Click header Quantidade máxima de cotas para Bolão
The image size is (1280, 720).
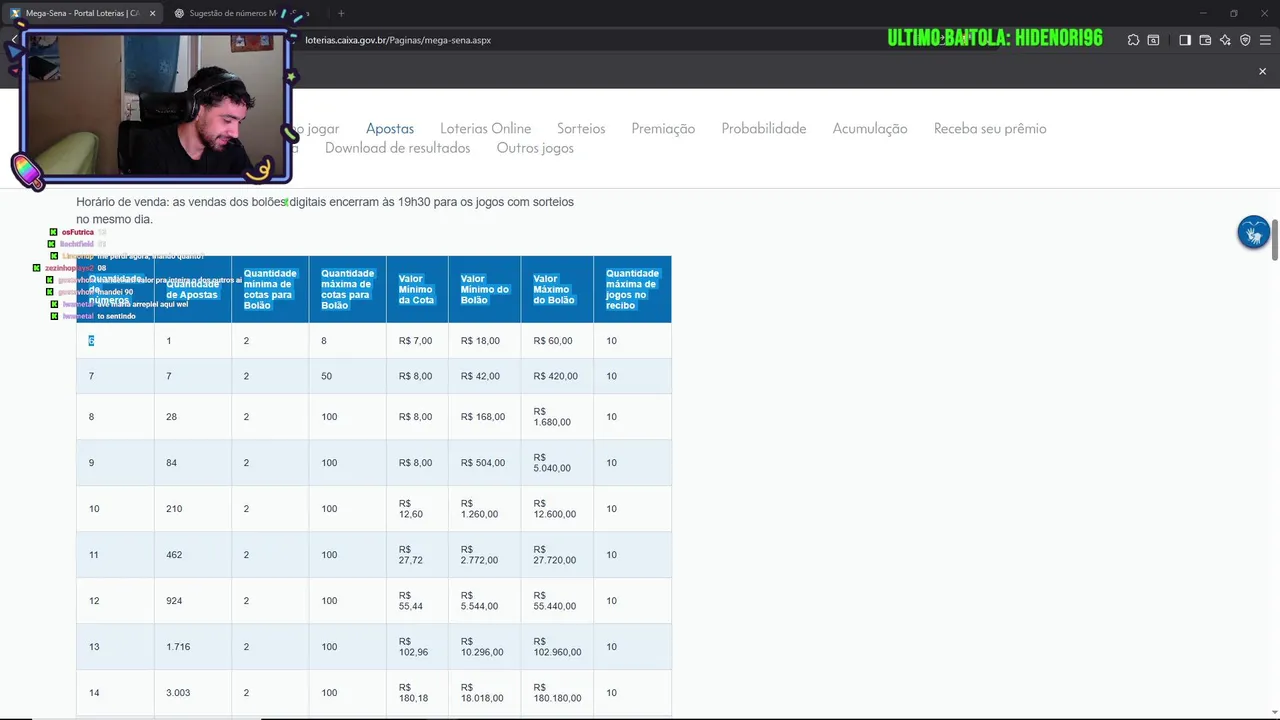click(x=347, y=289)
